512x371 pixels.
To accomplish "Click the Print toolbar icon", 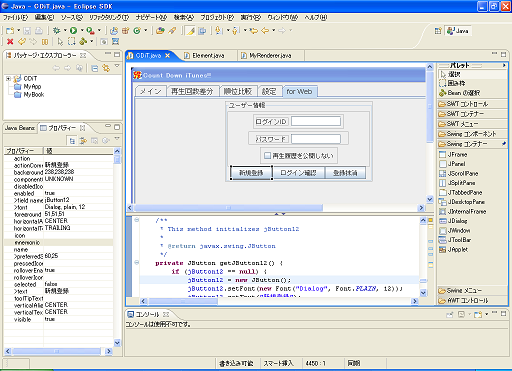I will coord(39,31).
